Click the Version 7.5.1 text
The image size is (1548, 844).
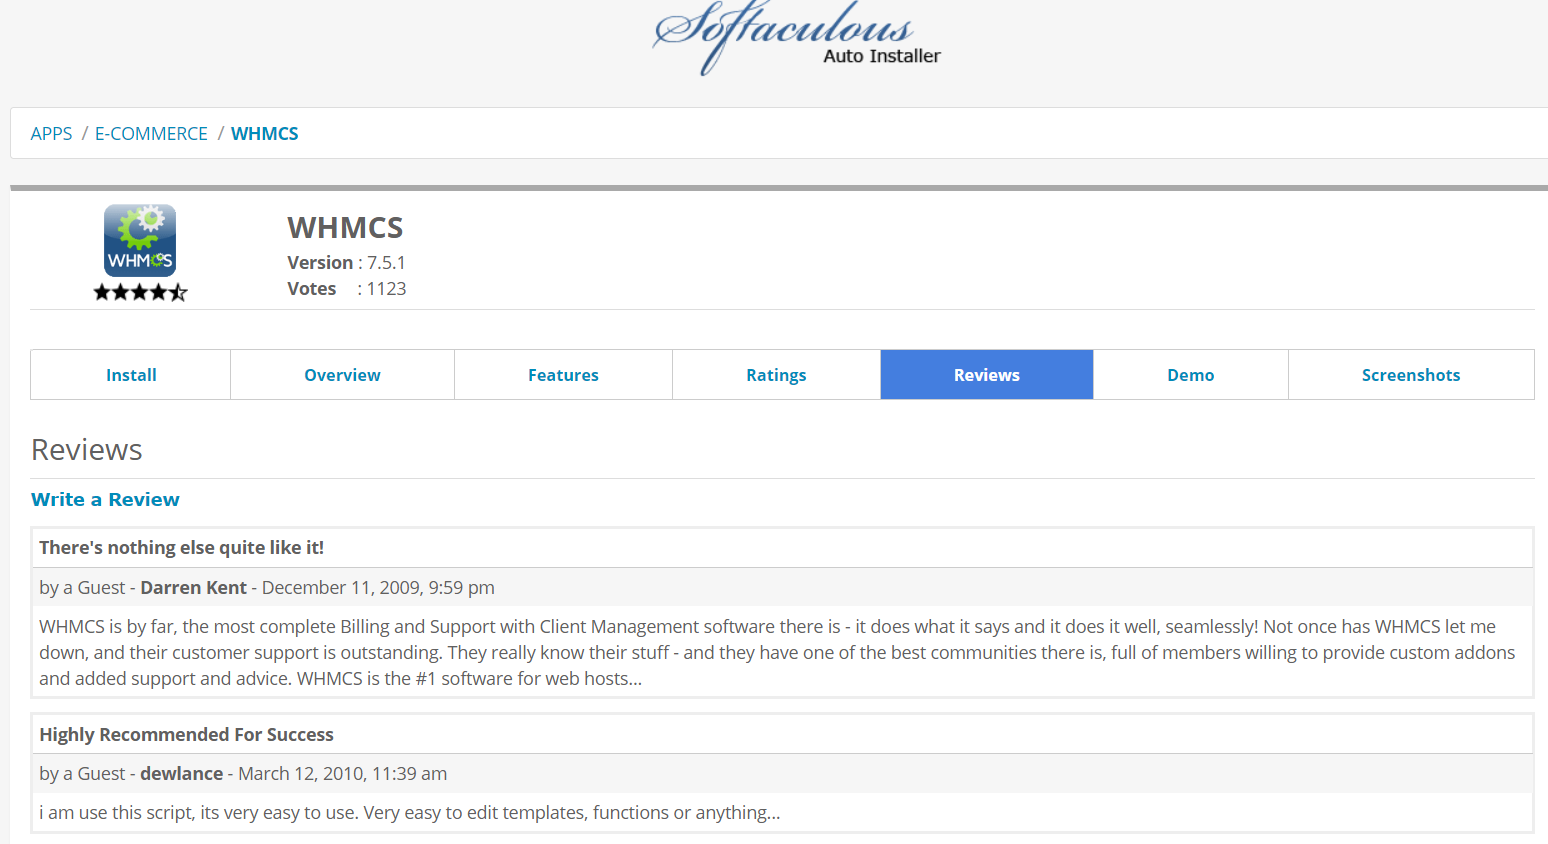coord(346,263)
